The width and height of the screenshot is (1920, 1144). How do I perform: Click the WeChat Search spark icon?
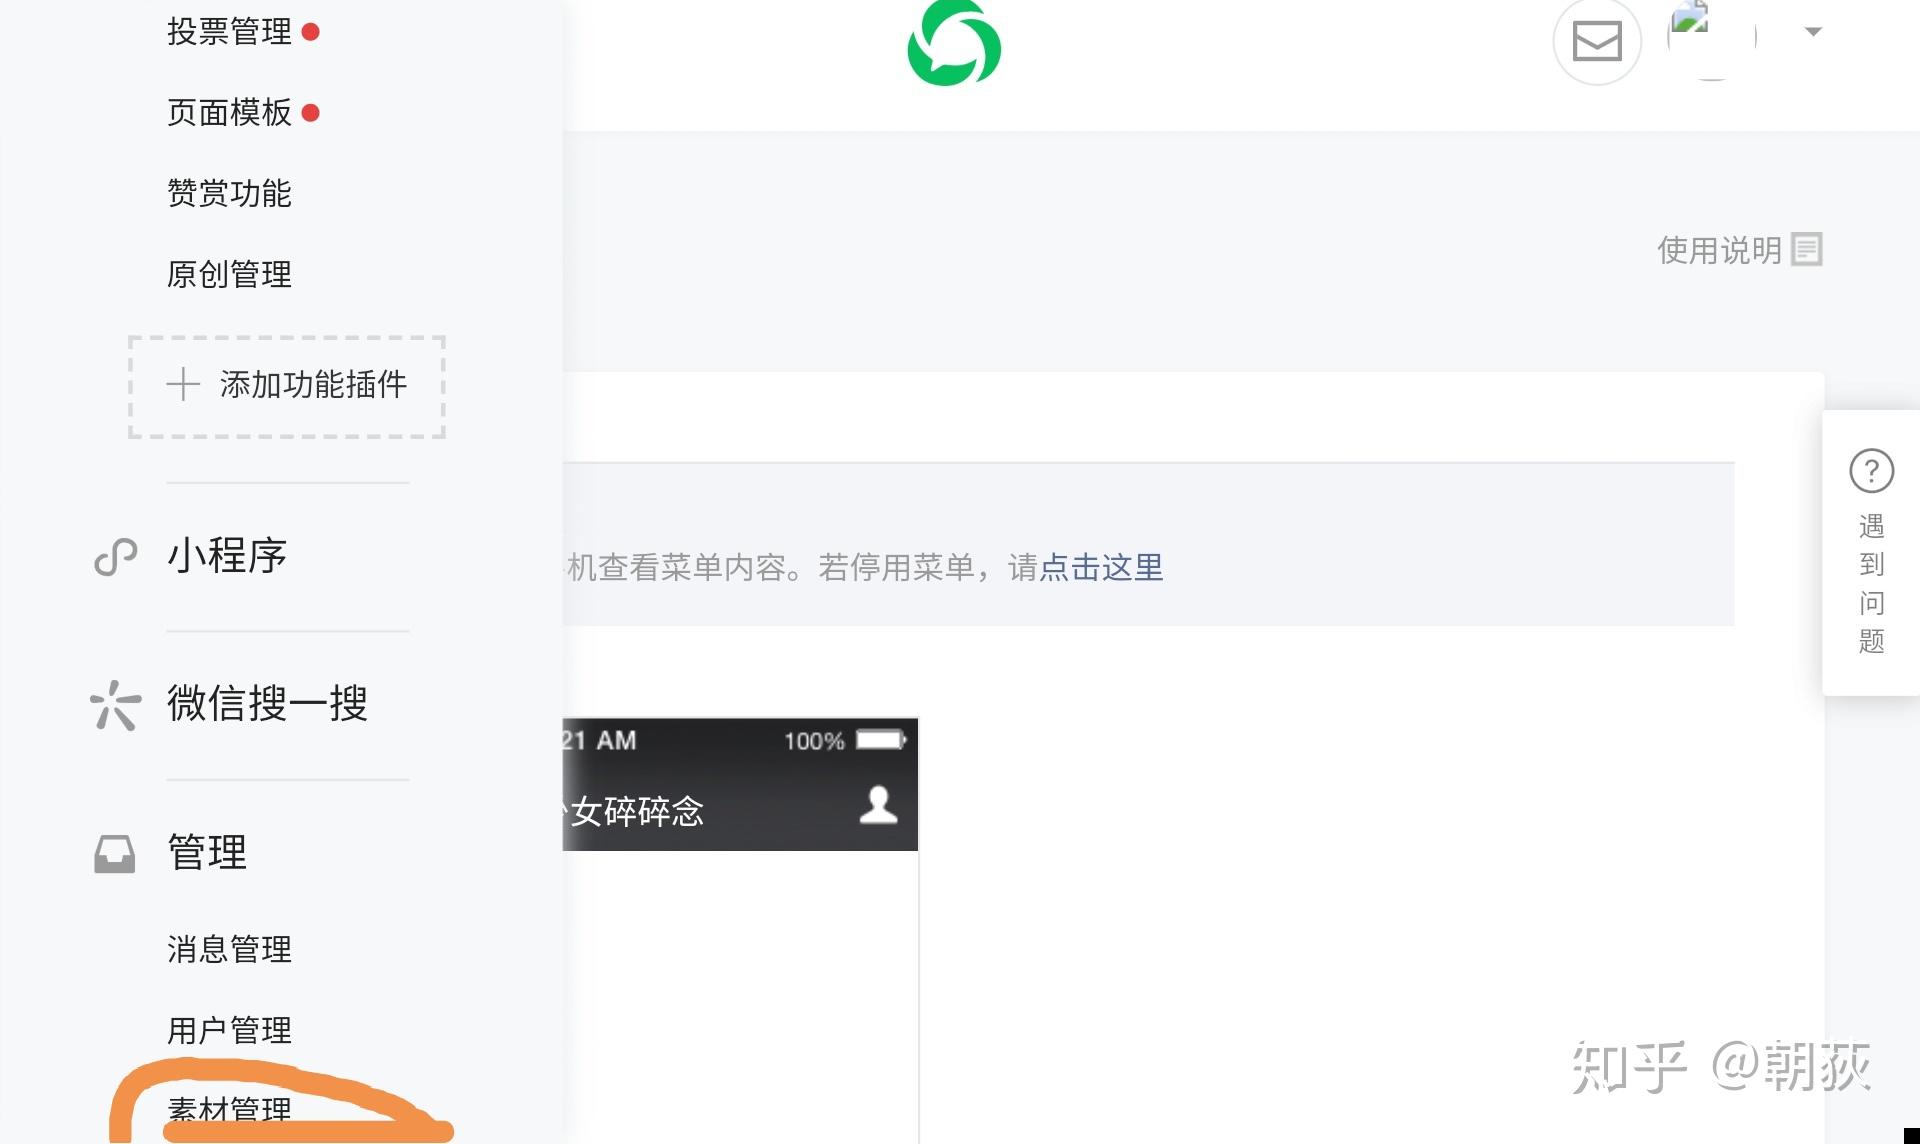click(115, 705)
